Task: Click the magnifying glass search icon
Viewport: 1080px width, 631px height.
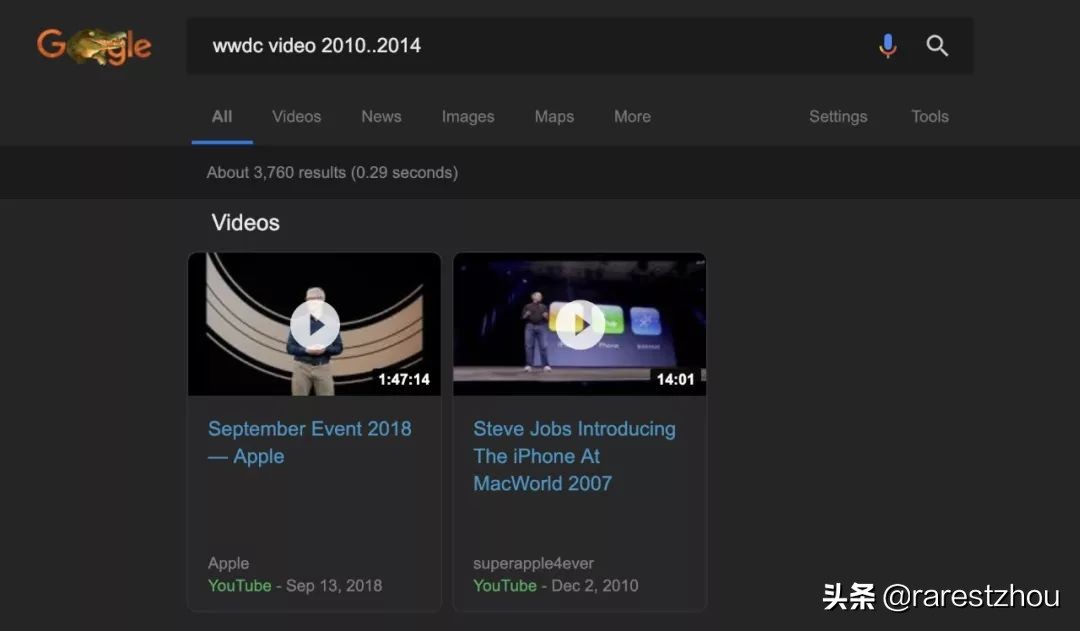Action: [x=937, y=45]
